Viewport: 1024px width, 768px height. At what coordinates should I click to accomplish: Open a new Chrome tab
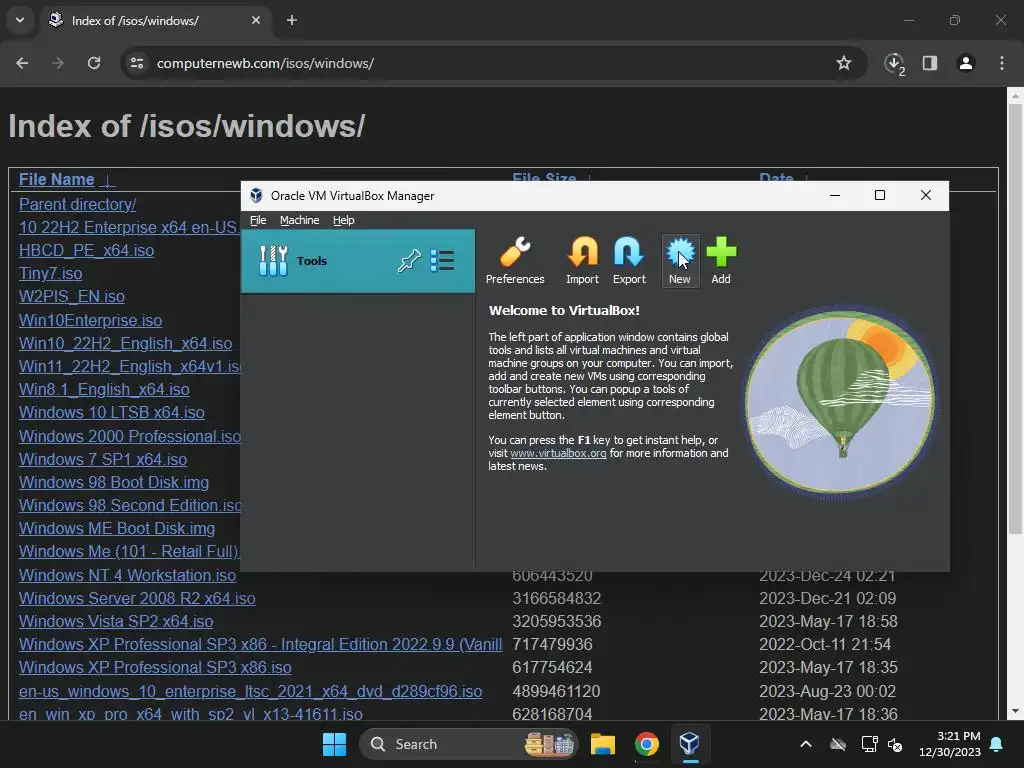[292, 20]
